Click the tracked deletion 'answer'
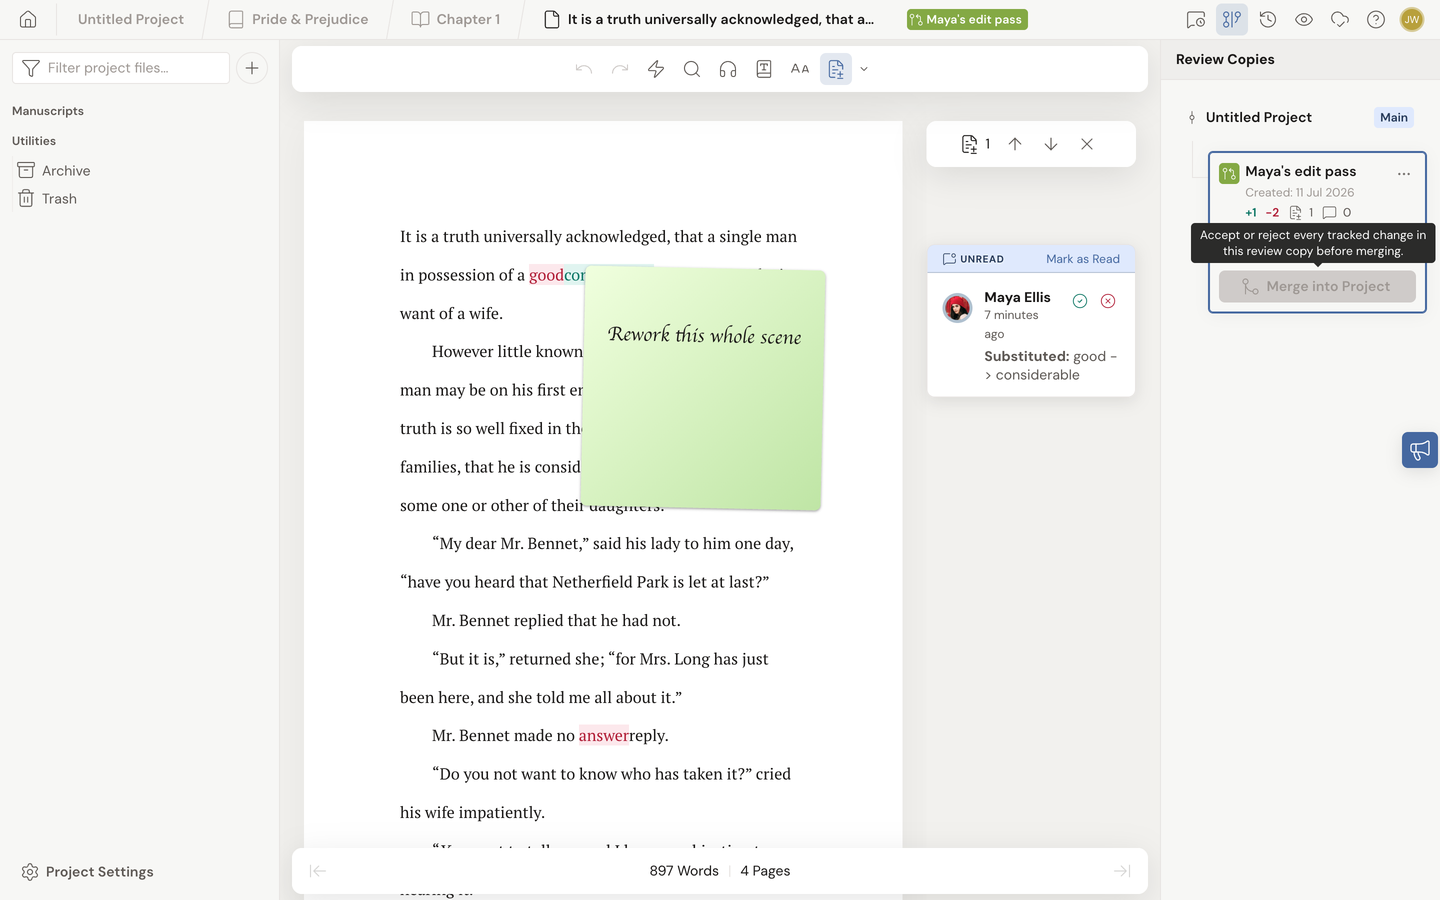 [x=604, y=736]
